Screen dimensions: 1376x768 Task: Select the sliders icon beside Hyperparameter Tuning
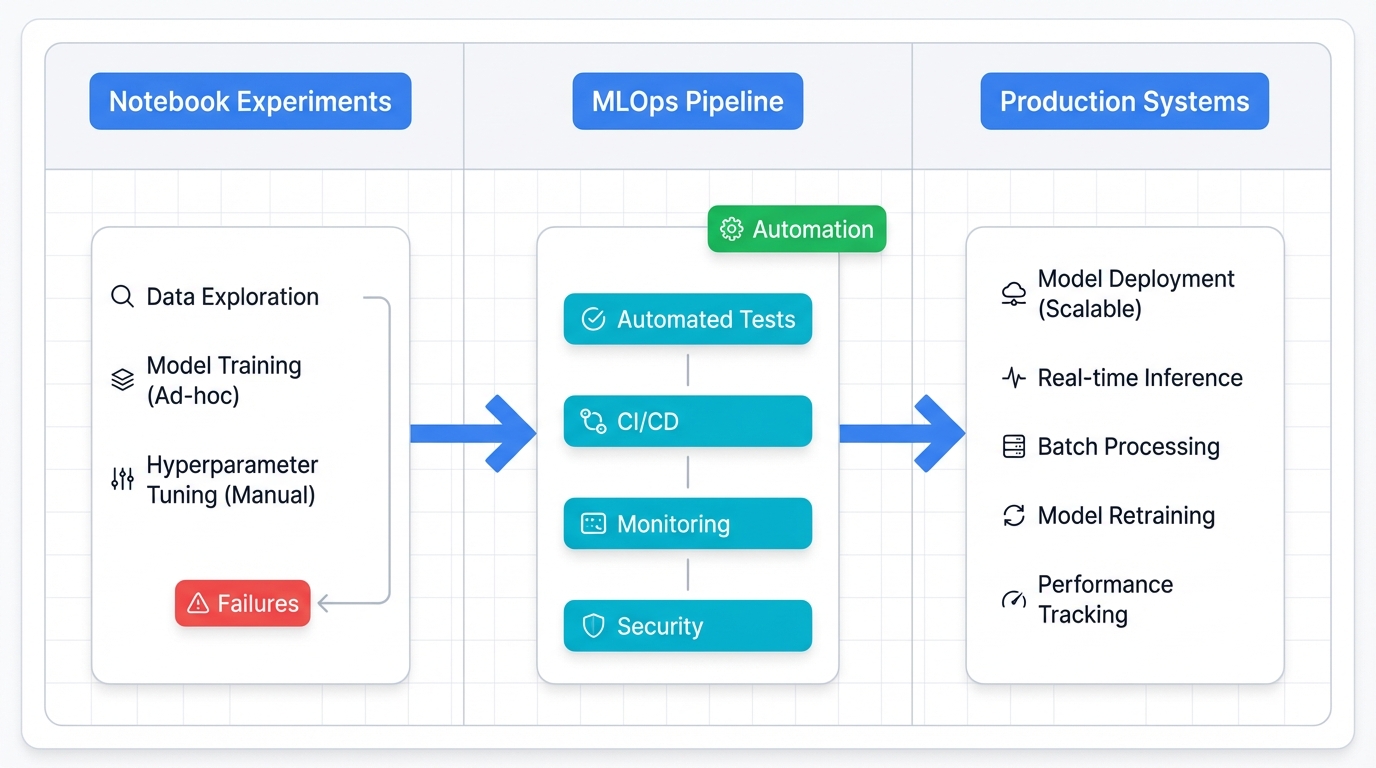(121, 478)
